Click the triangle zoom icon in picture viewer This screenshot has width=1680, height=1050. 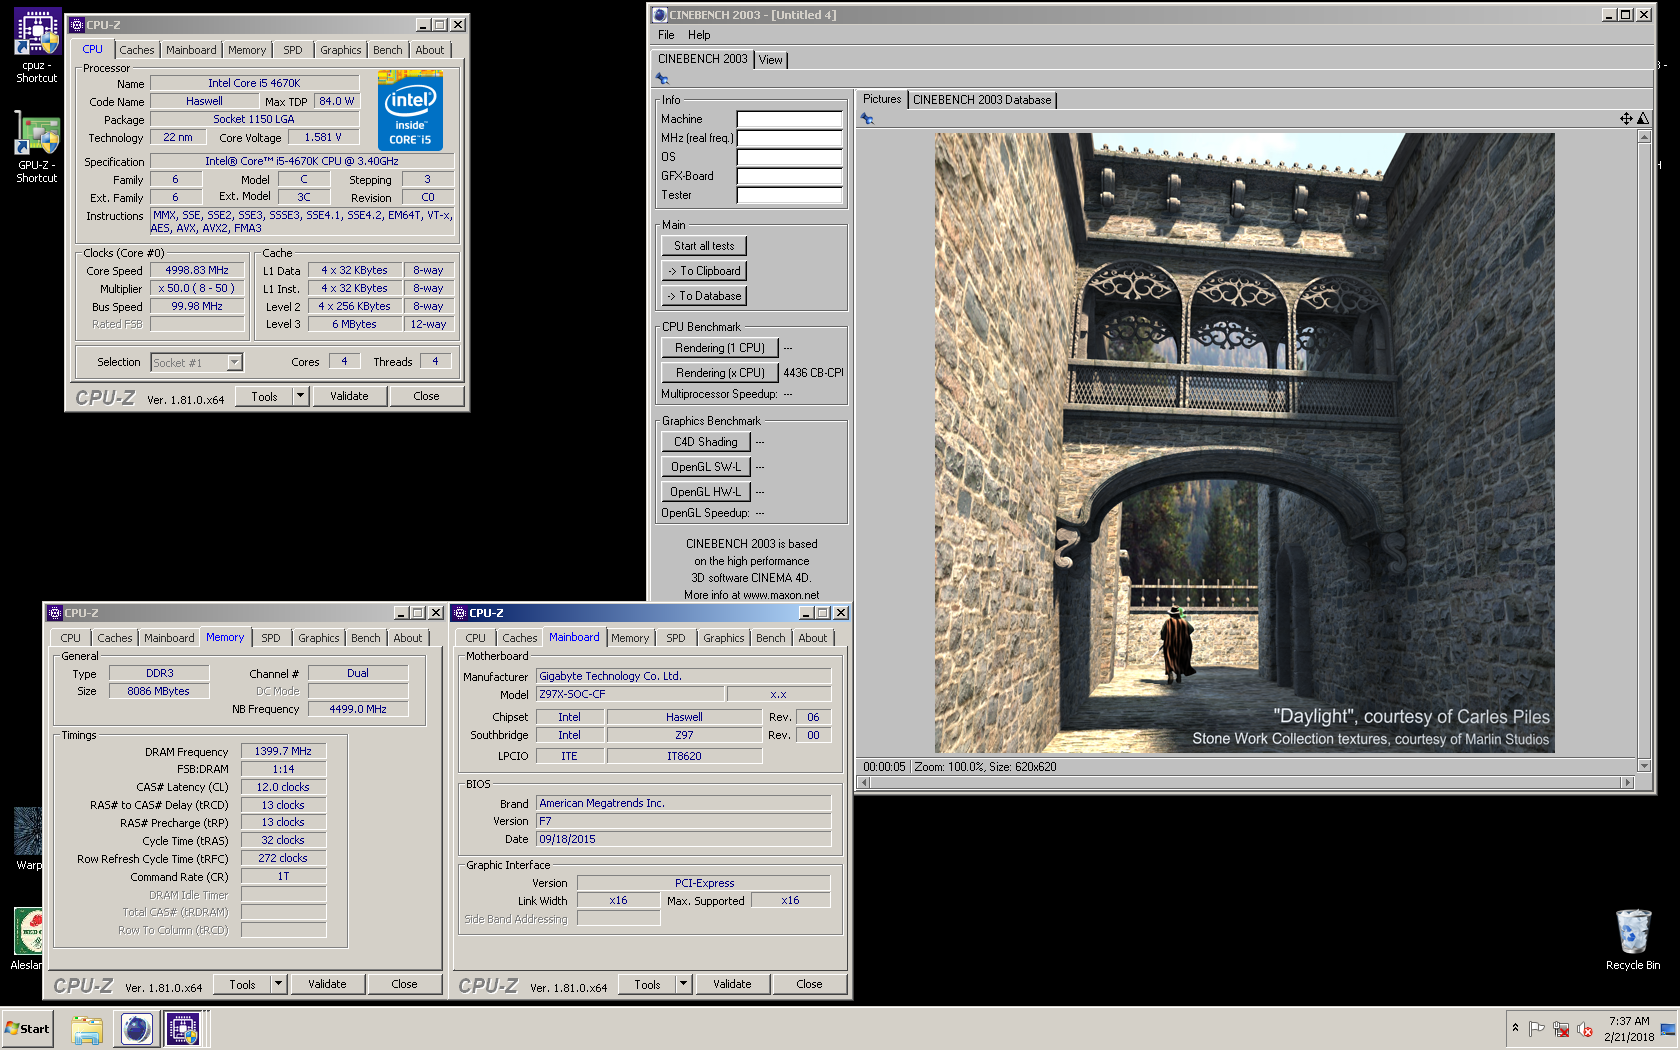tap(1643, 119)
